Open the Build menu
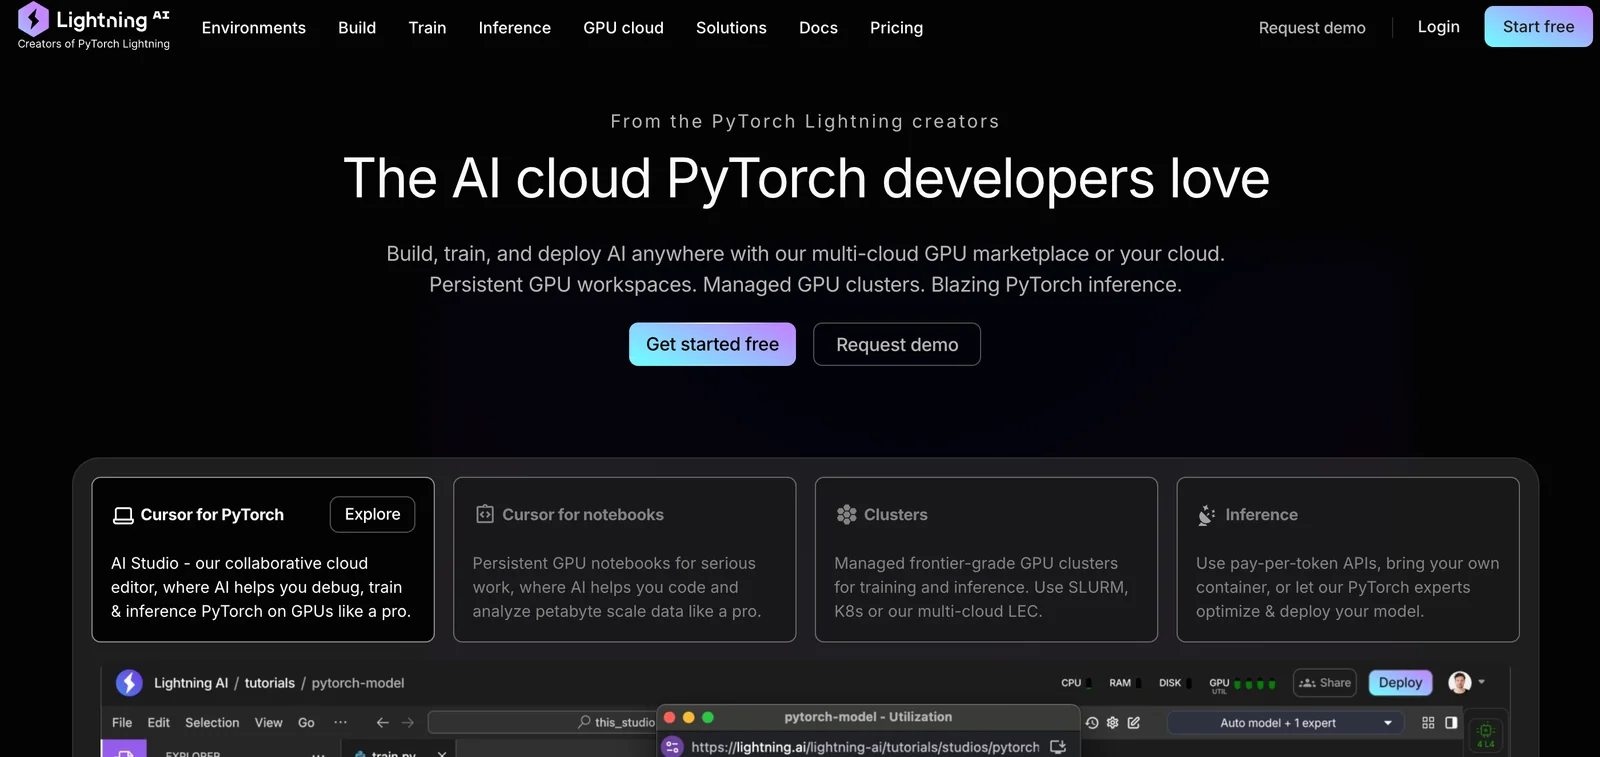Image resolution: width=1600 pixels, height=757 pixels. click(357, 28)
